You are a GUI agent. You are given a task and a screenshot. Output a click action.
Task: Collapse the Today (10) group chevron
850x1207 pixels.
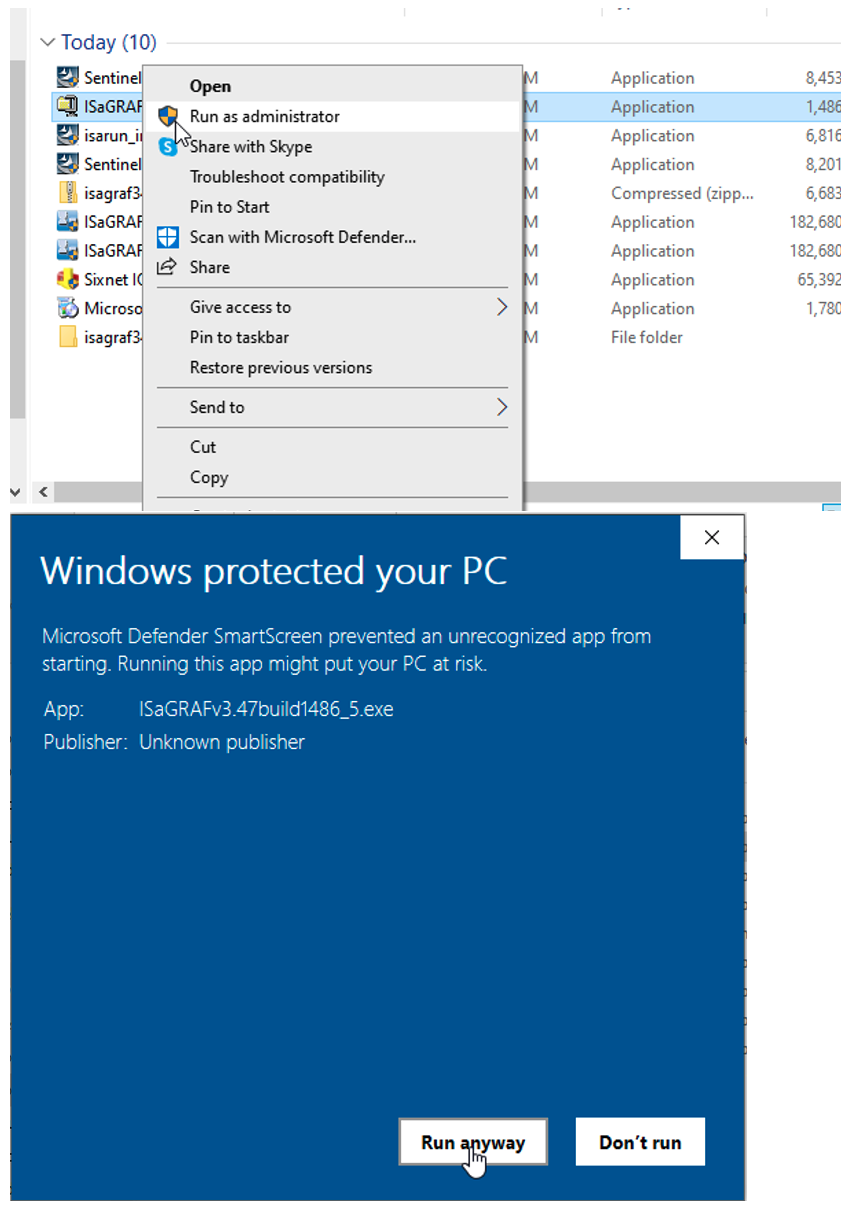(x=46, y=43)
